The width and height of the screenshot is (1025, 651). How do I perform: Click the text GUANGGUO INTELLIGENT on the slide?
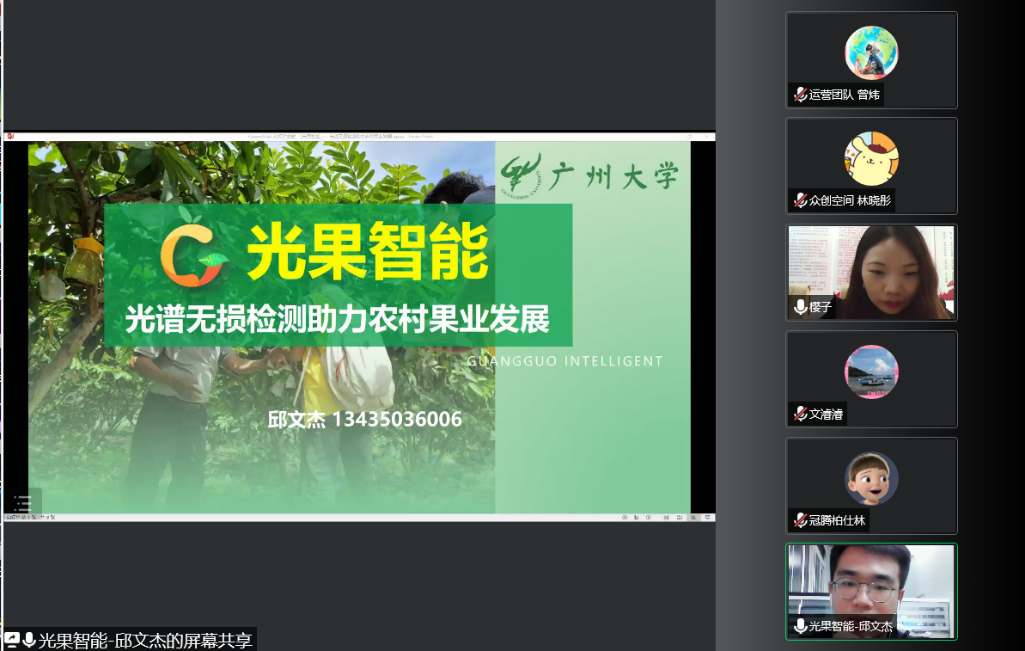[565, 361]
